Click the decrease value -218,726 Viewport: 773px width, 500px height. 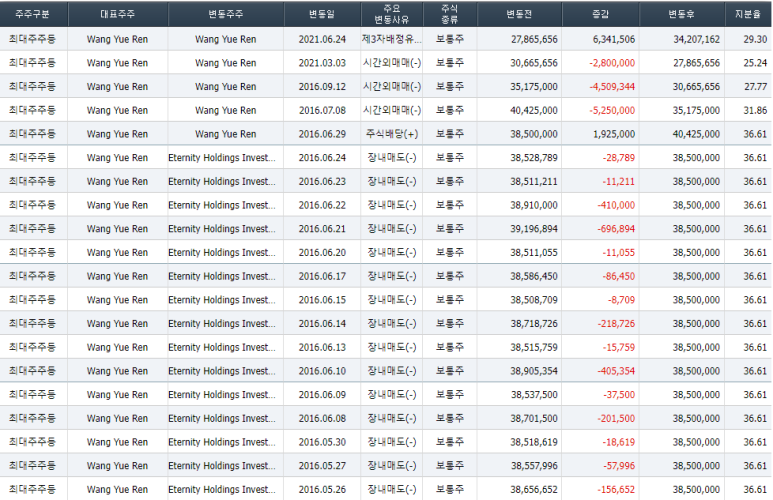click(616, 324)
